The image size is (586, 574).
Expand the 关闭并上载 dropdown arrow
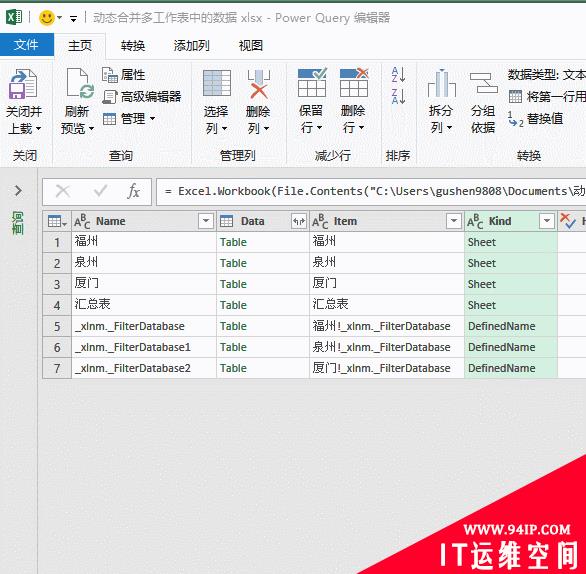point(38,129)
